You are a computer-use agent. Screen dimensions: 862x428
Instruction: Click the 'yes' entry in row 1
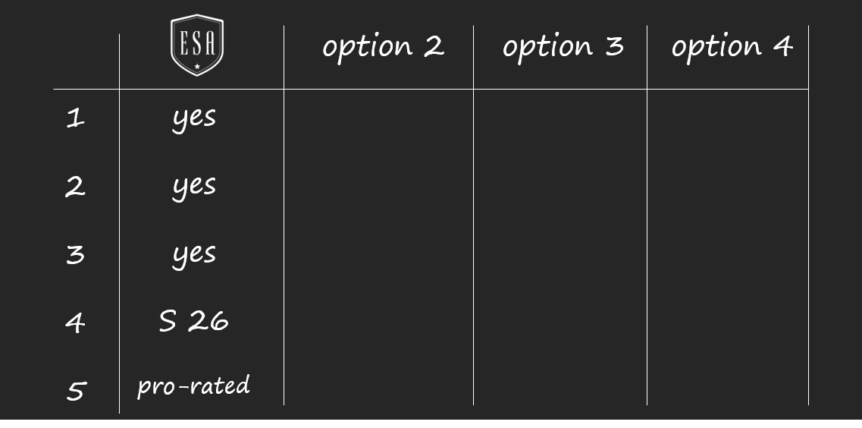pyautogui.click(x=194, y=119)
